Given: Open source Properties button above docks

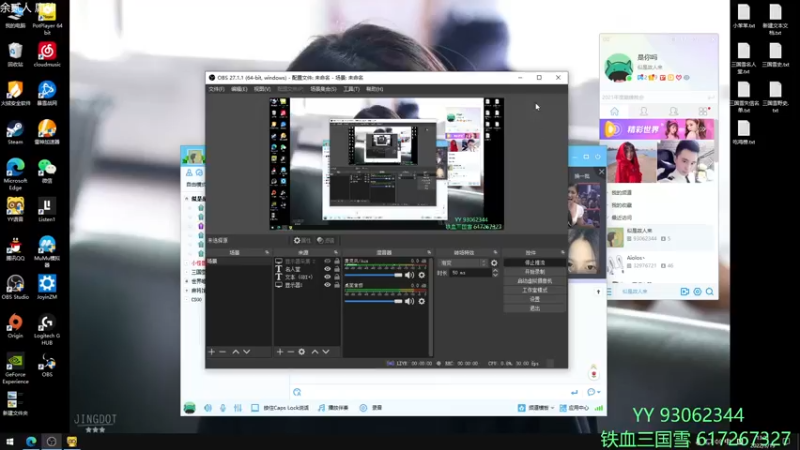Looking at the screenshot, I should (302, 240).
